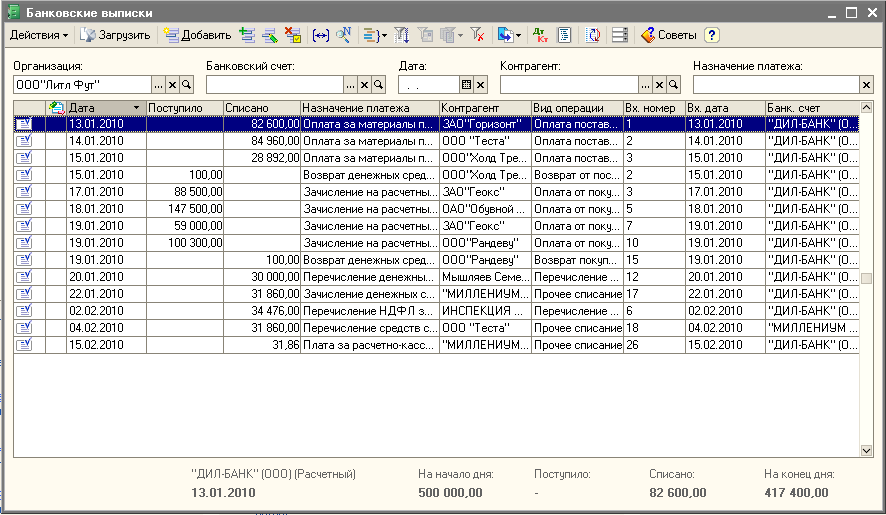Image resolution: width=886 pixels, height=515 pixels.
Task: Clear the Назначение платежа filter field
Action: (x=866, y=85)
